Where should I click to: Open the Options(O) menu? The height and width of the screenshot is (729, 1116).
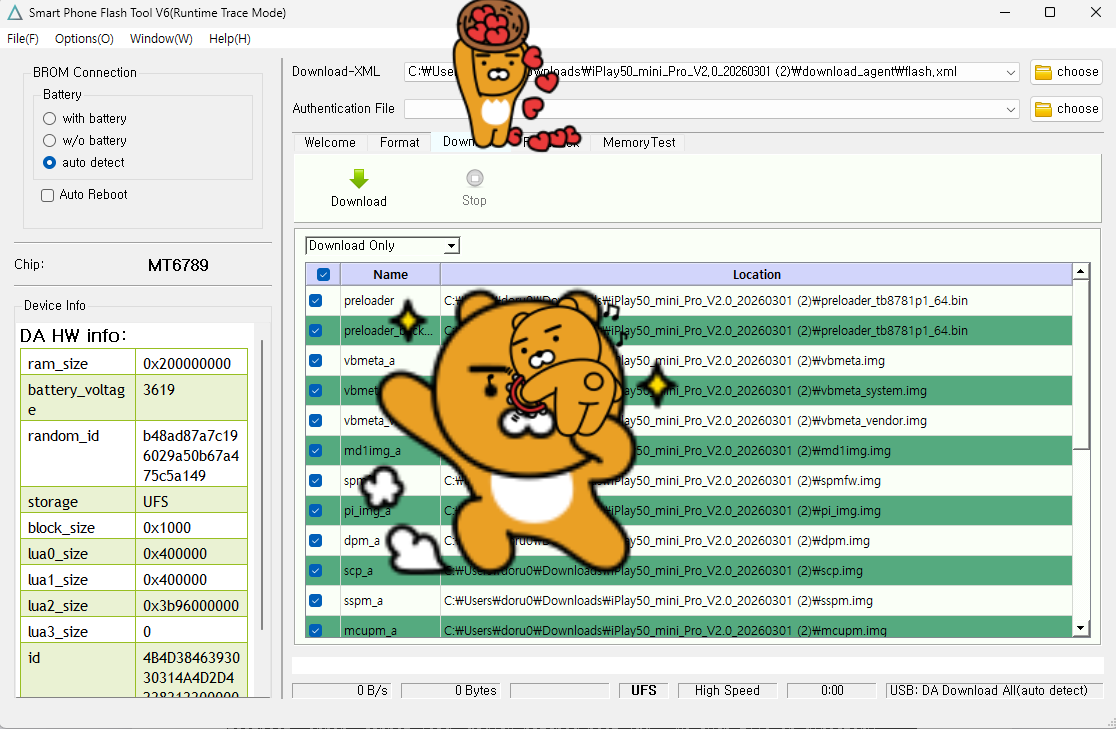pos(84,38)
